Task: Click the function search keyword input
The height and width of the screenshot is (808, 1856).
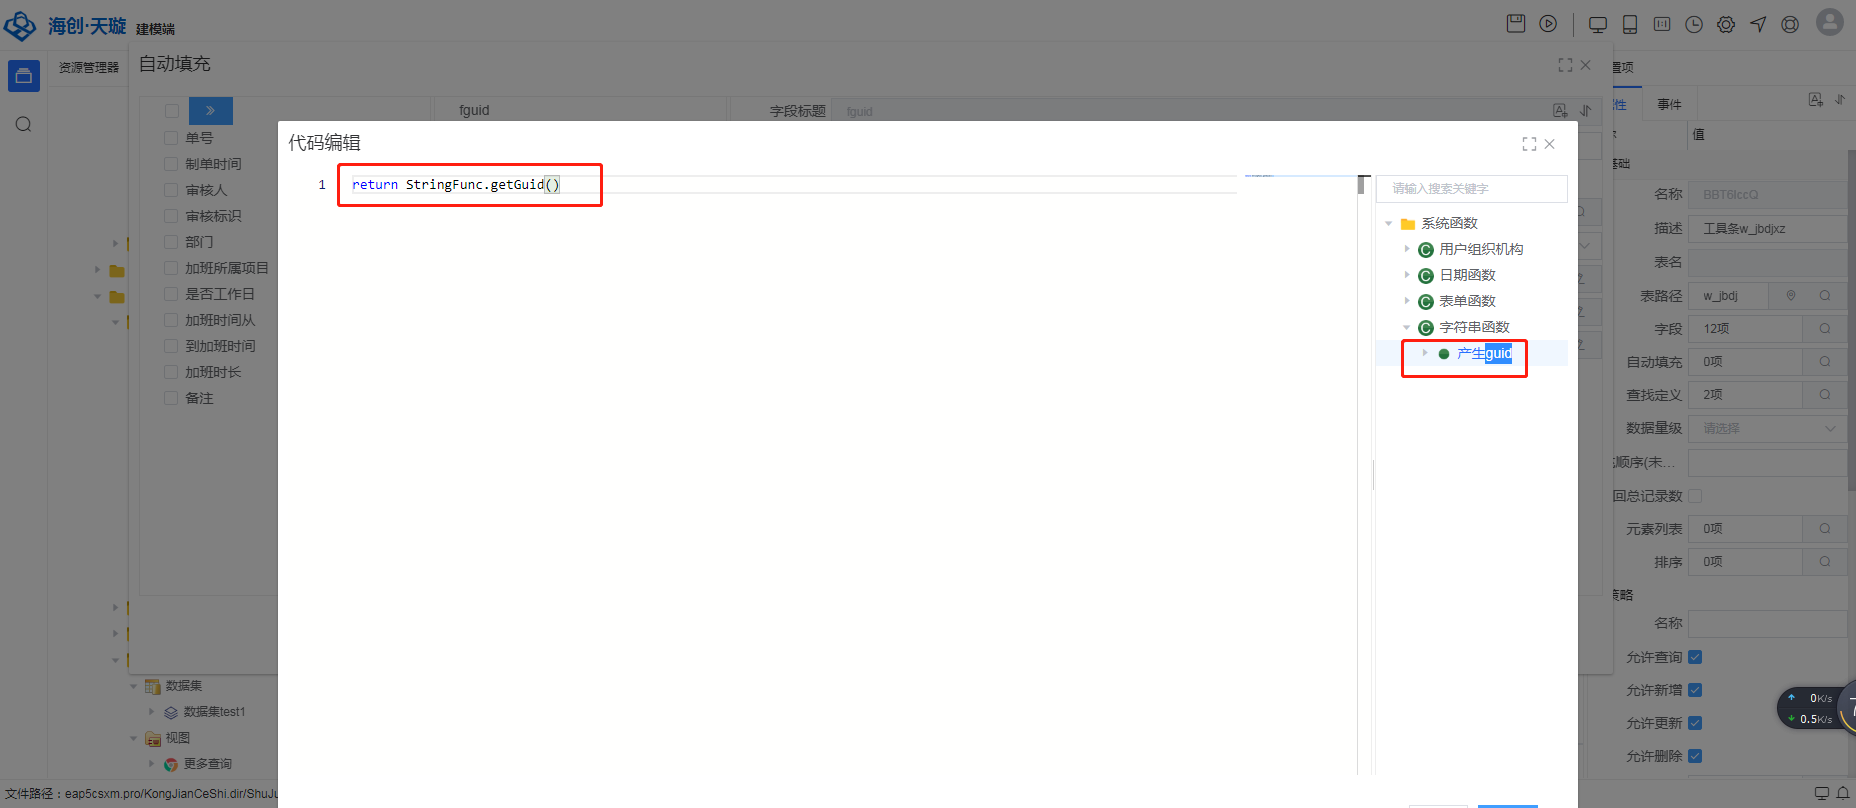Action: pos(1471,189)
